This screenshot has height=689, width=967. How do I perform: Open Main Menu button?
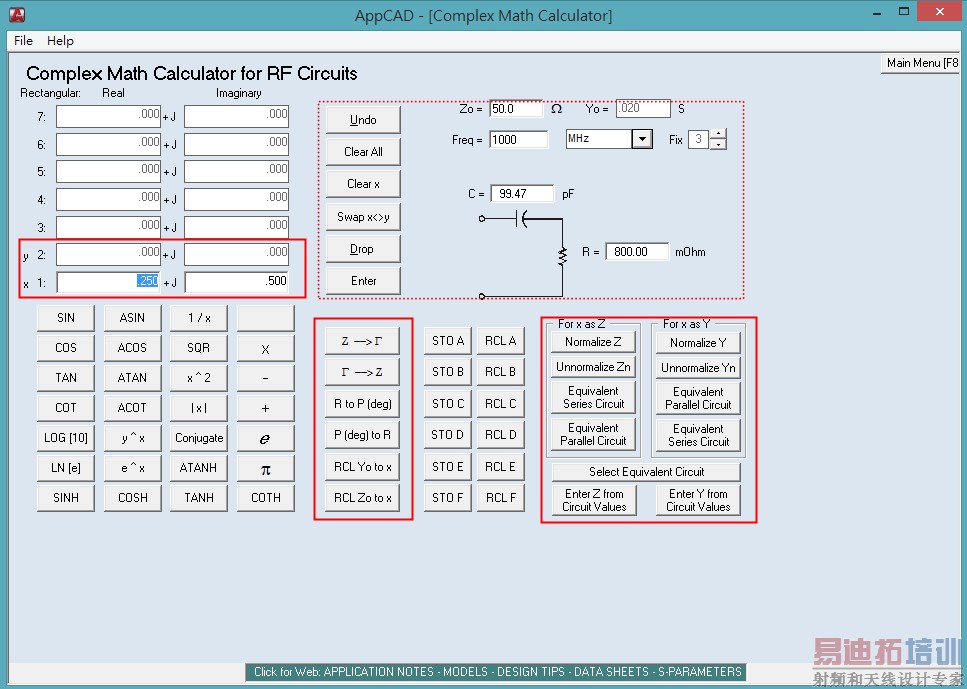click(x=922, y=63)
